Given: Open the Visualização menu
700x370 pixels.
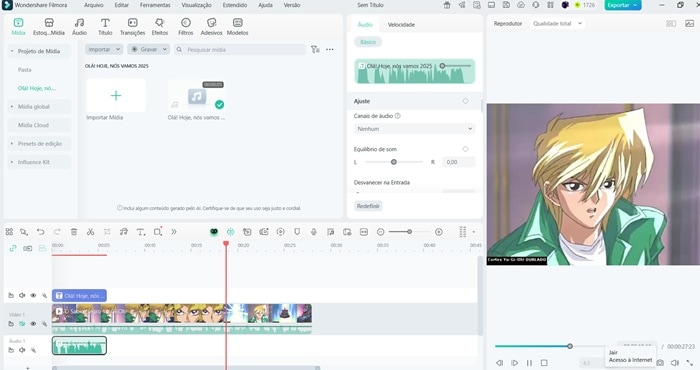Looking at the screenshot, I should (x=196, y=5).
